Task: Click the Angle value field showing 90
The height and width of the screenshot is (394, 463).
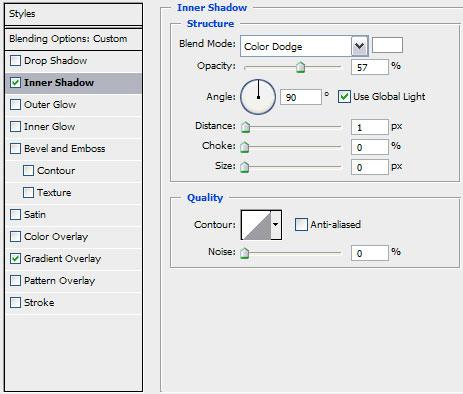Action: click(301, 97)
